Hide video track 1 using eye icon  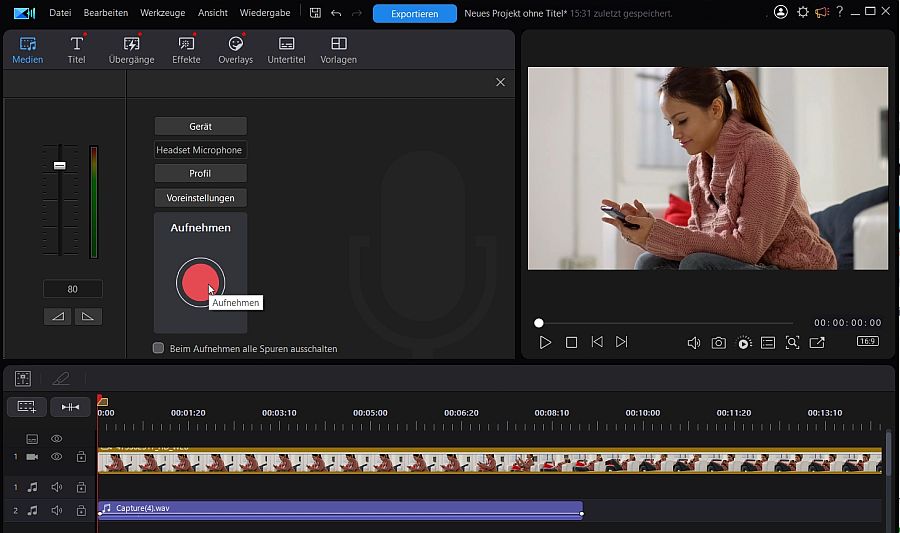click(x=57, y=457)
